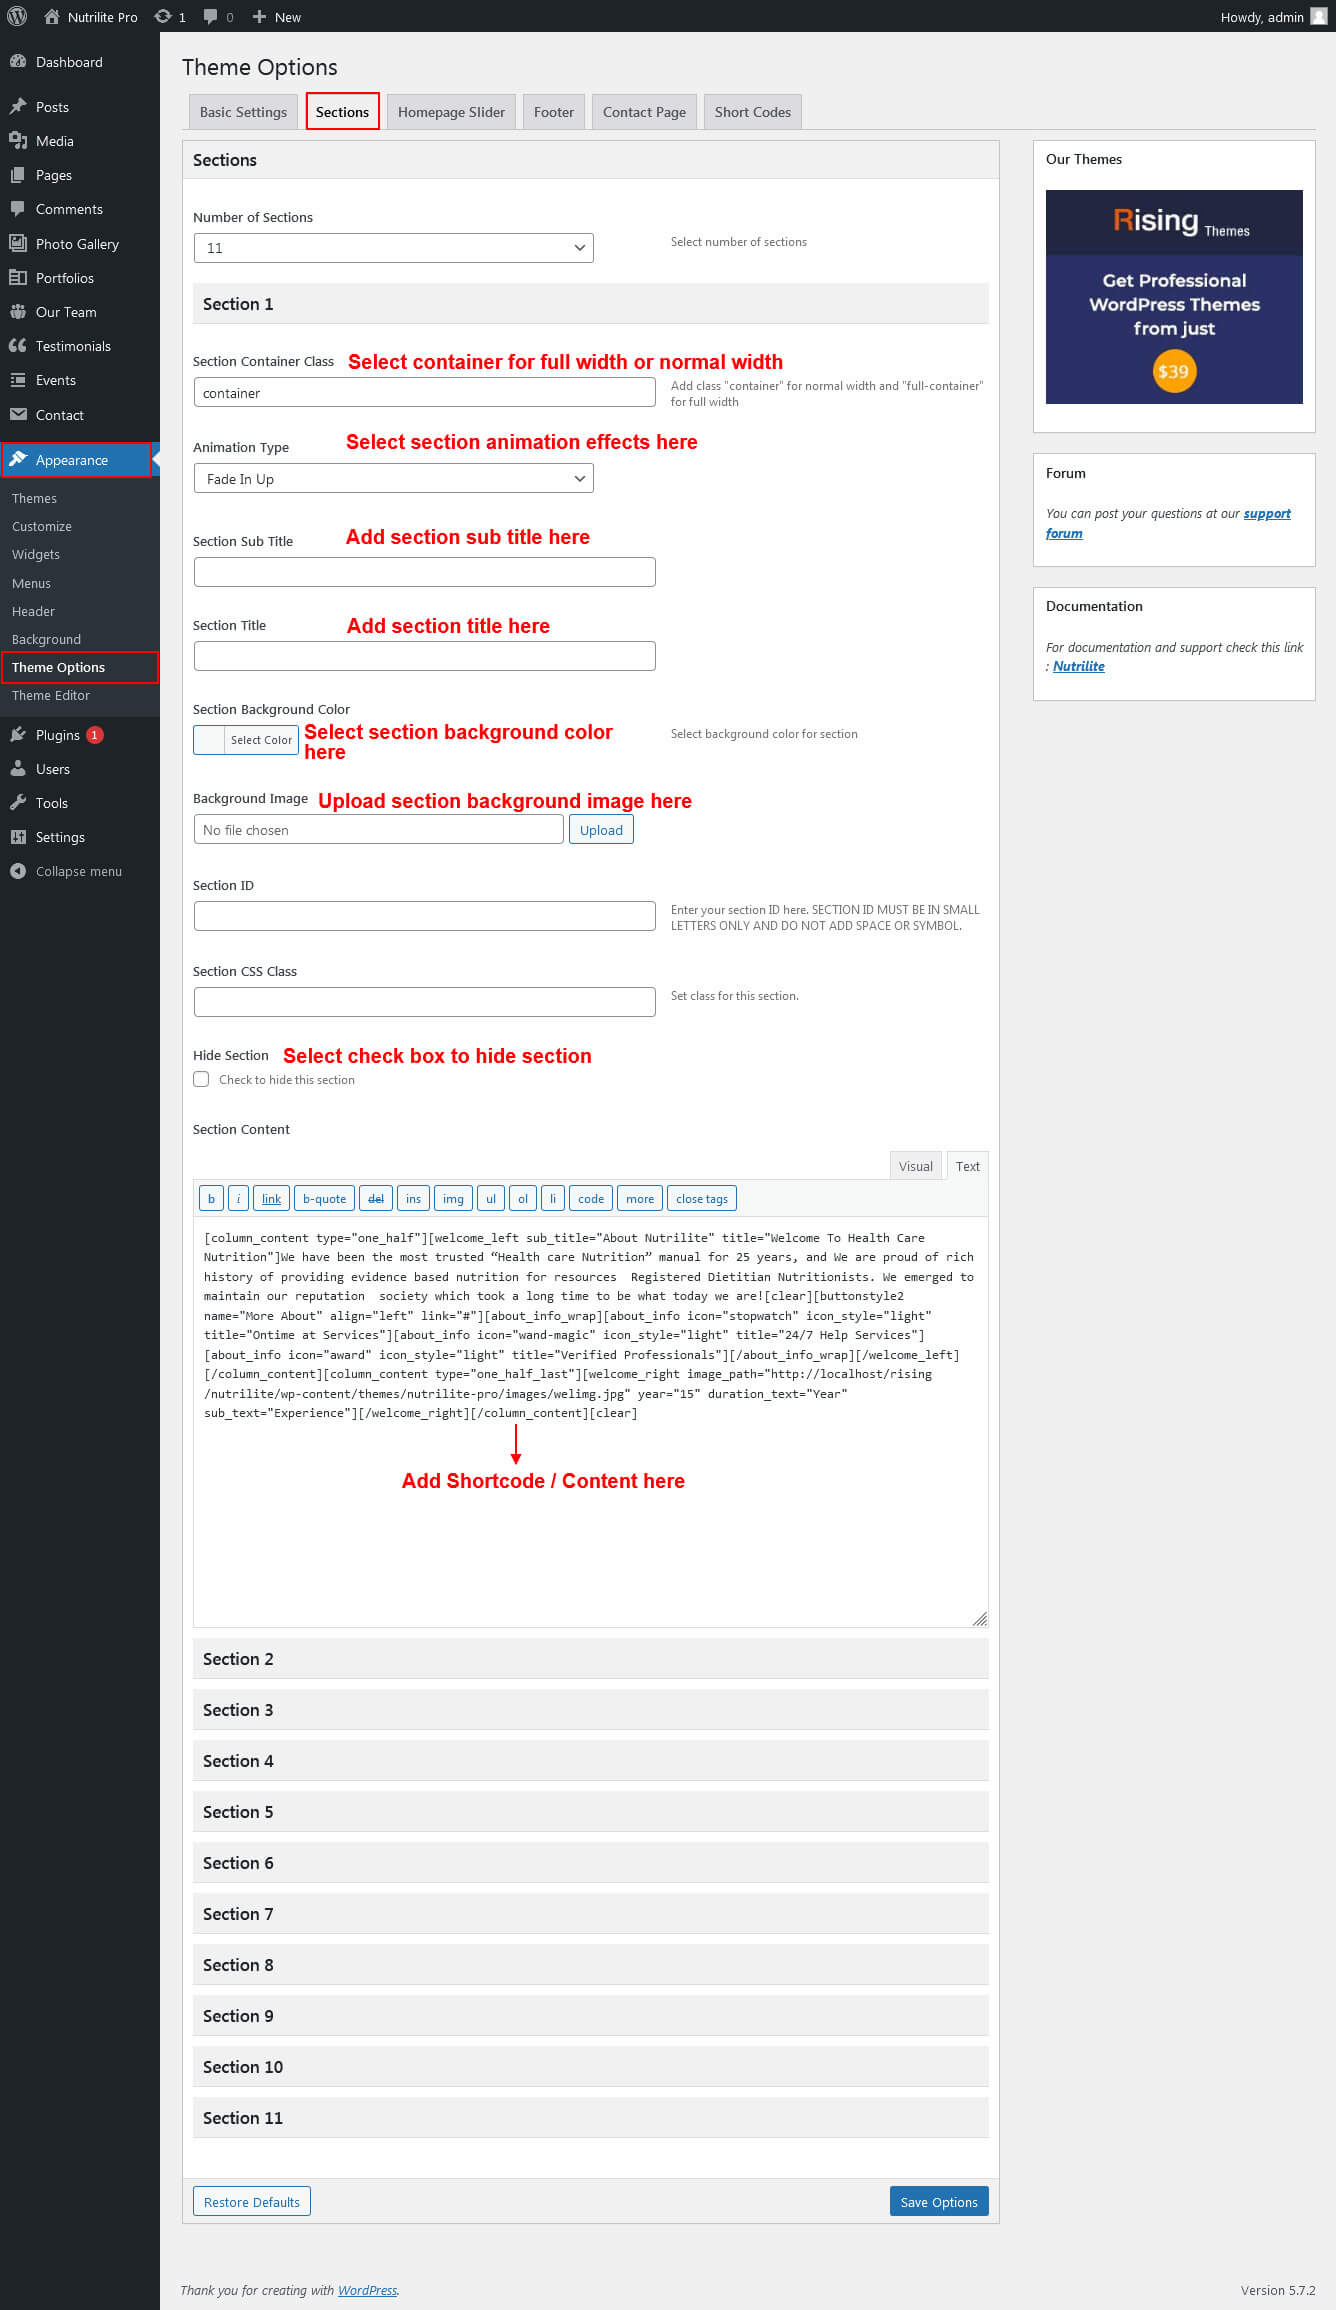Open the Dashboard icon in sidebar

tap(18, 62)
